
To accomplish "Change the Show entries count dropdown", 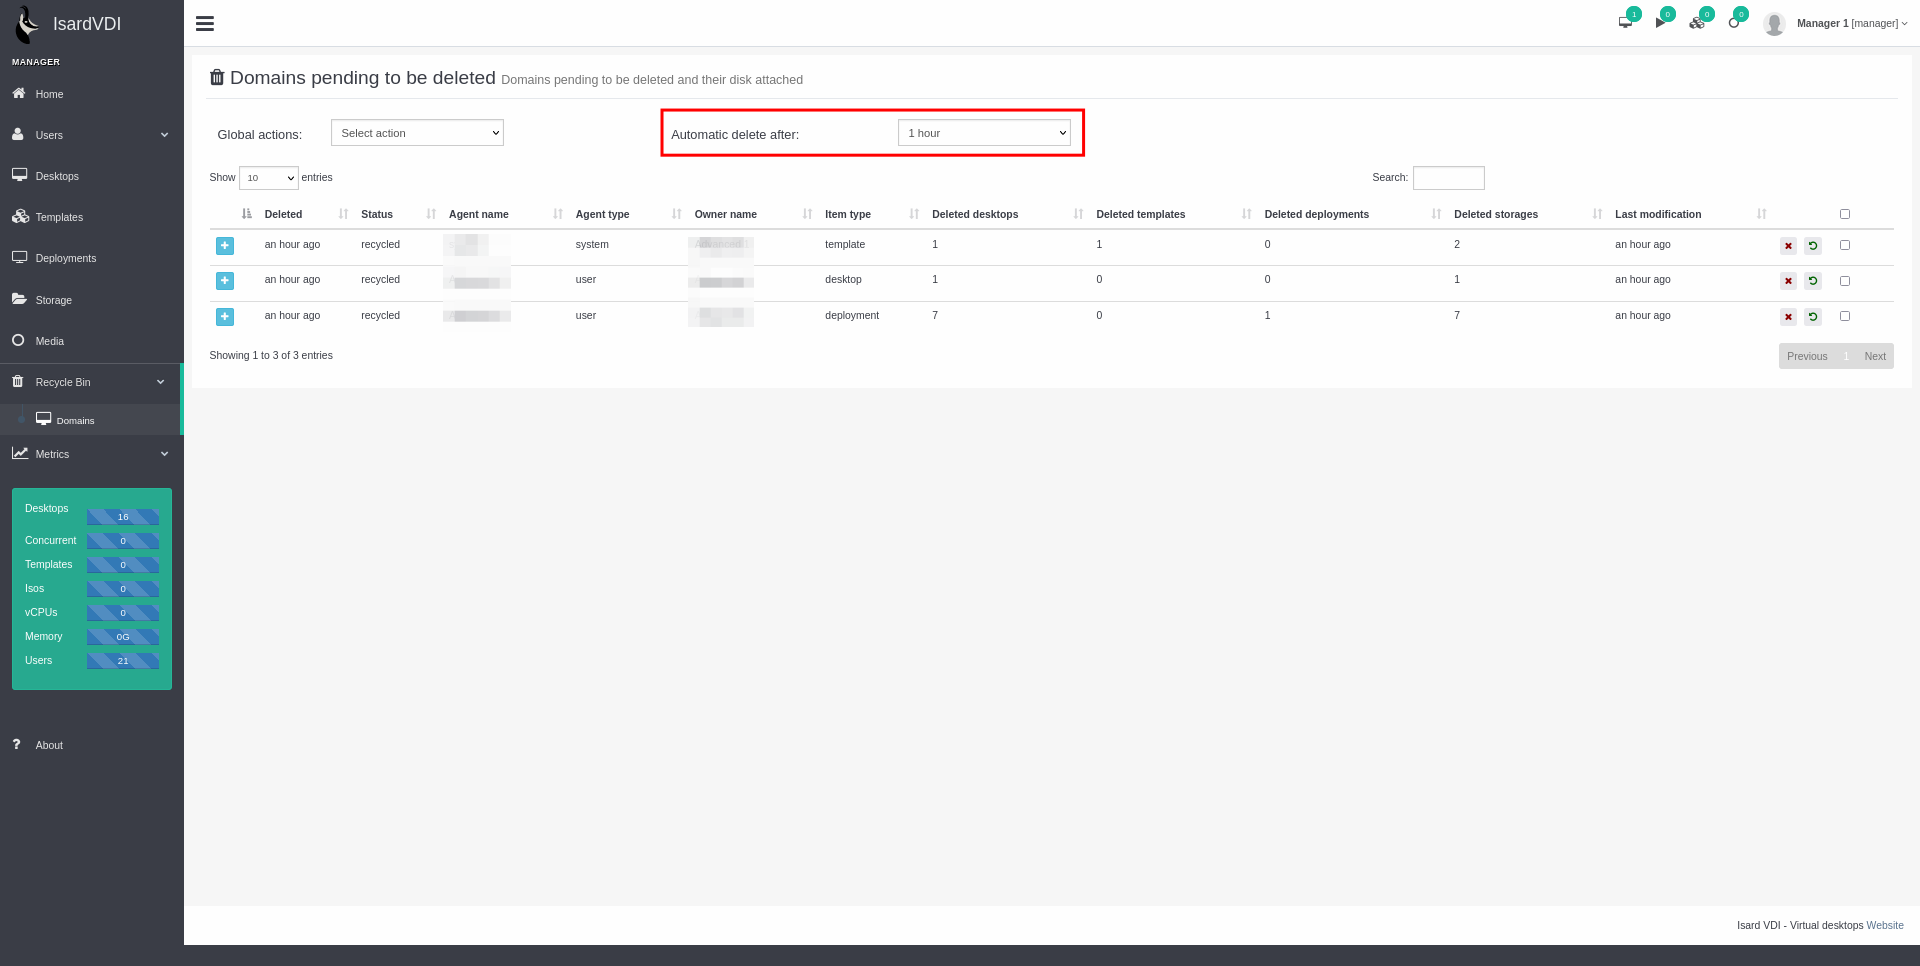I will pyautogui.click(x=268, y=178).
